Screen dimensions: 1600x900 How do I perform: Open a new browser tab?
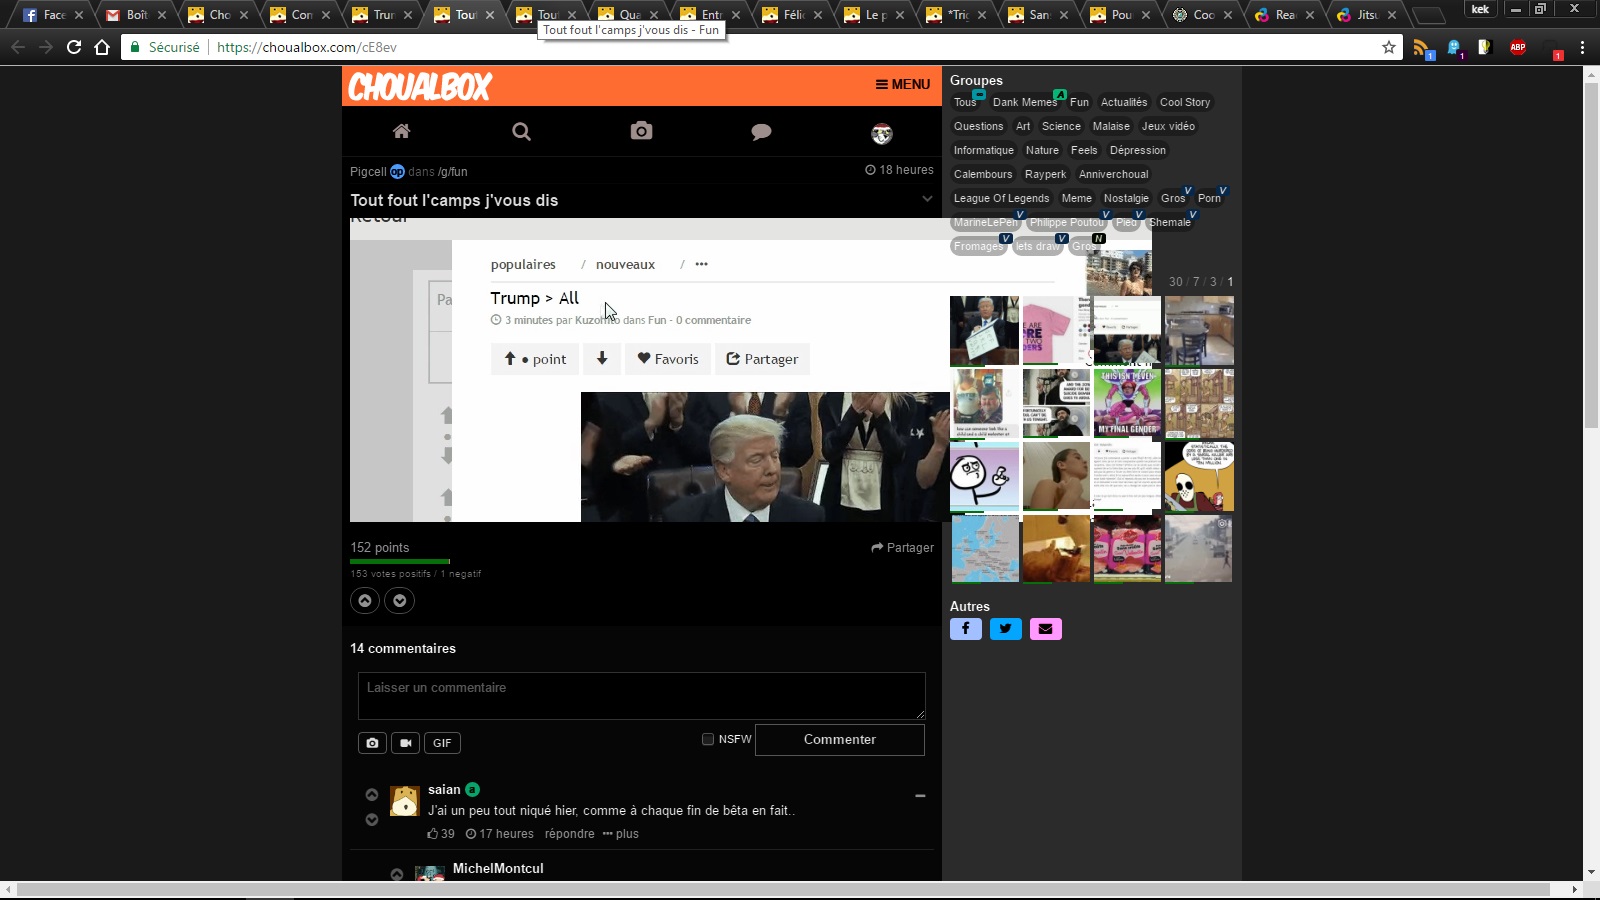pos(1428,15)
